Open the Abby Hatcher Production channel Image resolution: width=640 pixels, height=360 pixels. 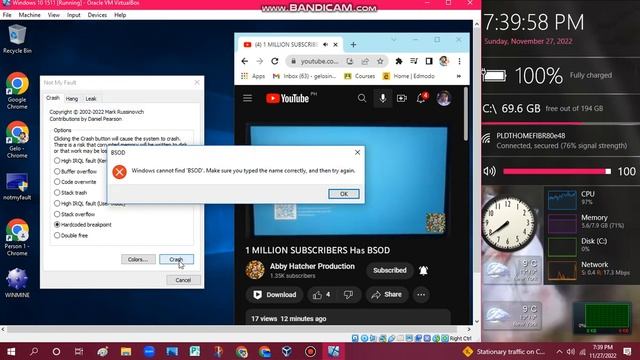point(312,266)
